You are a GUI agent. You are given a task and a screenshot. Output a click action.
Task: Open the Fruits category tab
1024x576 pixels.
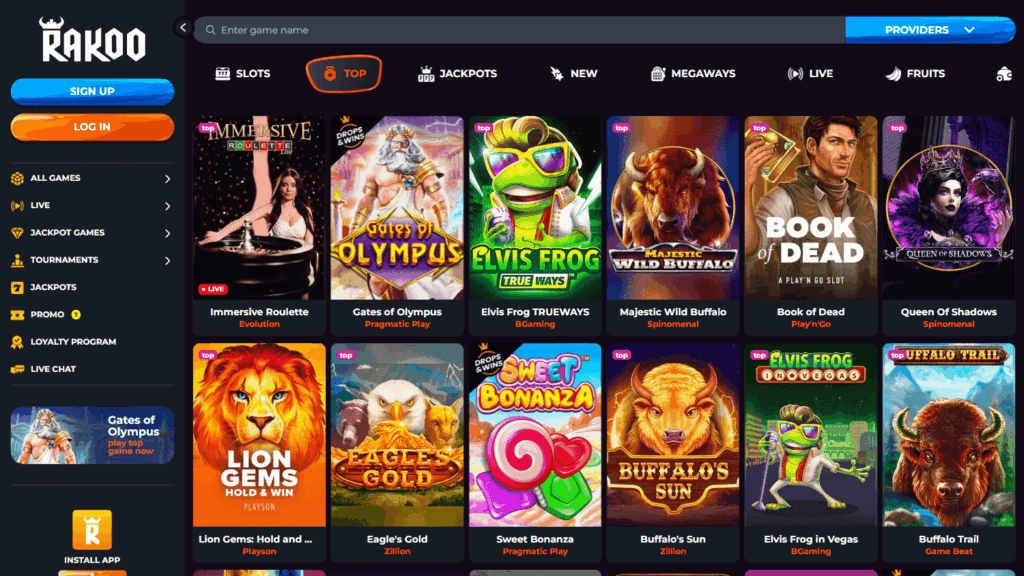click(916, 74)
